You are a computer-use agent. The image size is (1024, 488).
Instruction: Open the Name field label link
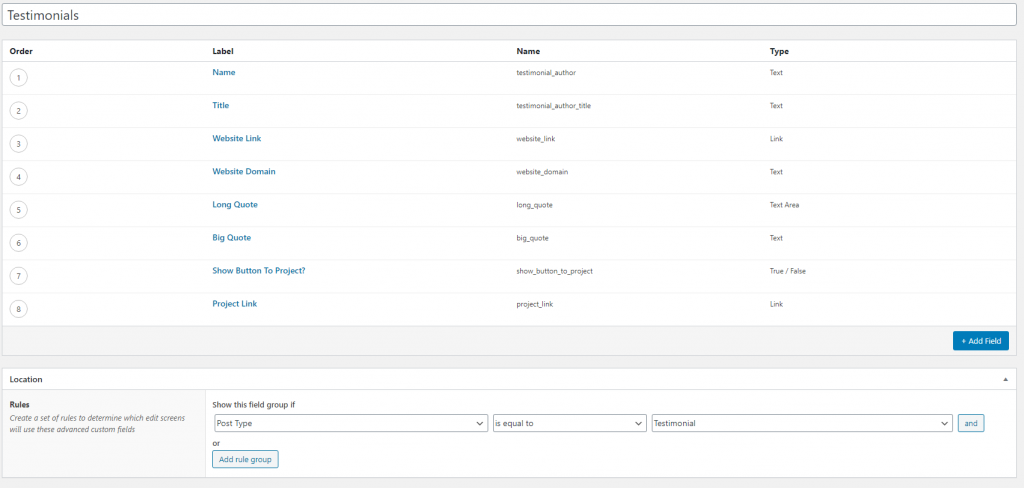pyautogui.click(x=223, y=73)
